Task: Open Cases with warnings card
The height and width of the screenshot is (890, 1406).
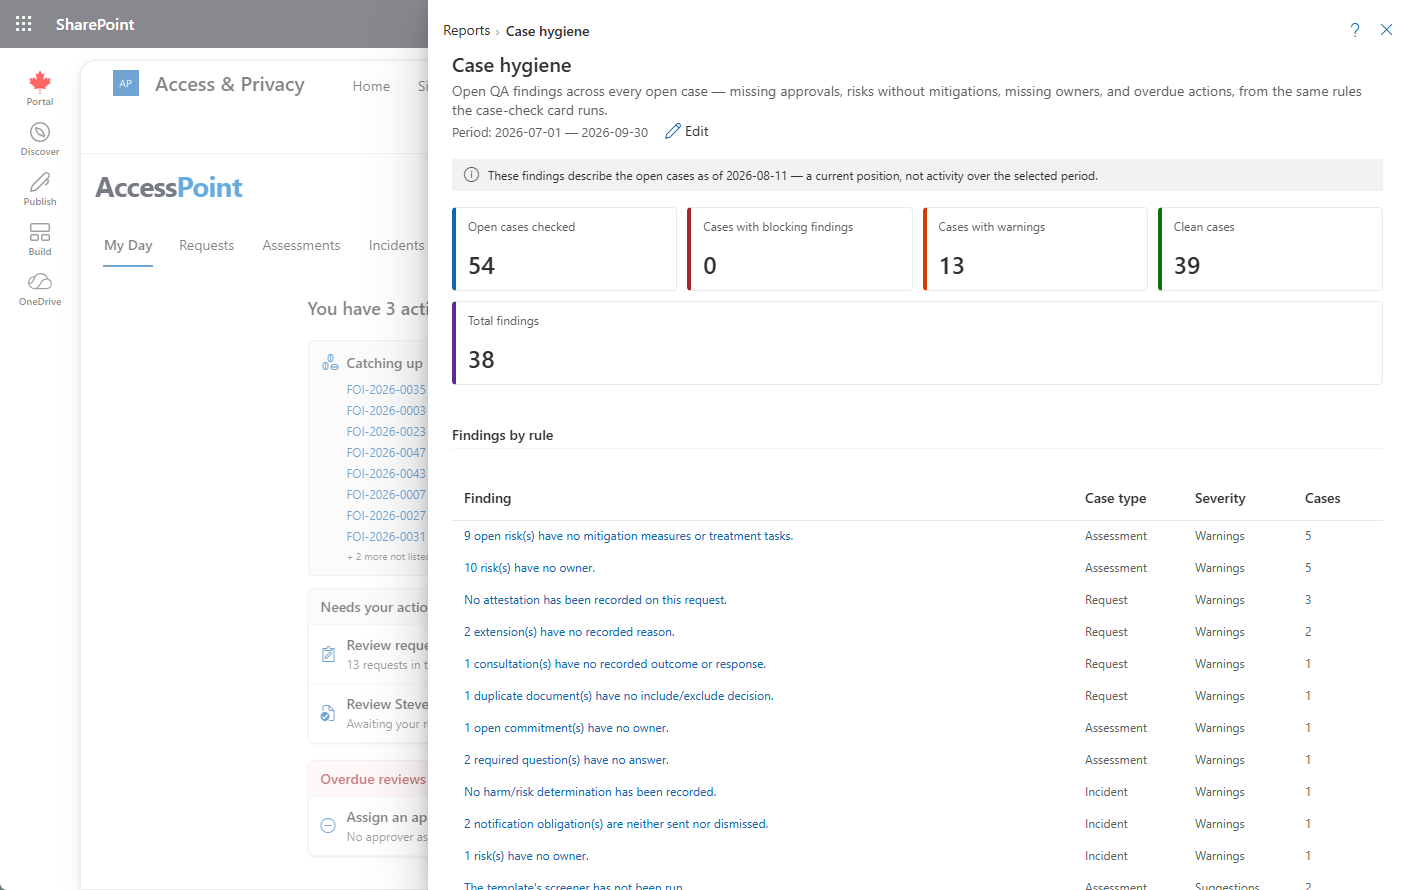Action: pos(1035,249)
